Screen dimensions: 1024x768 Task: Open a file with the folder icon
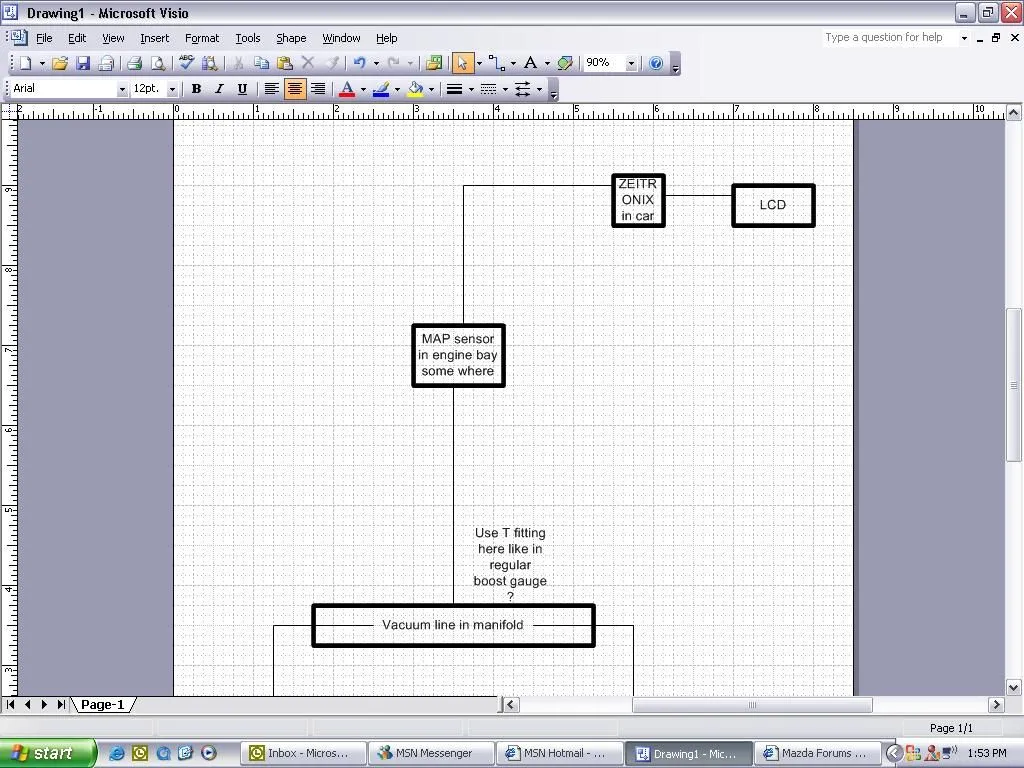tap(60, 63)
